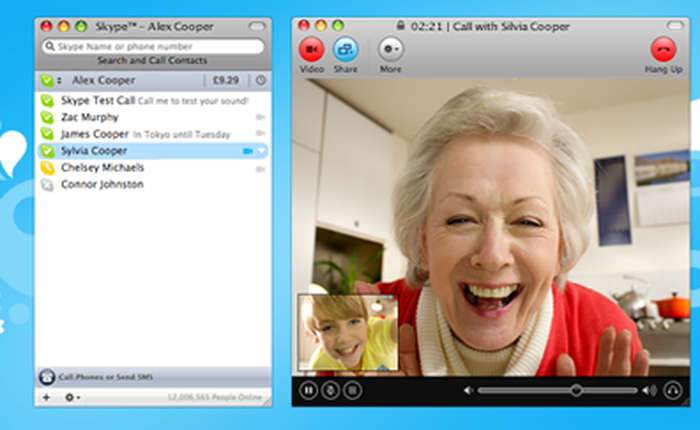The height and width of the screenshot is (430, 700).
Task: Hang up the call with Sylvia
Action: [x=663, y=48]
